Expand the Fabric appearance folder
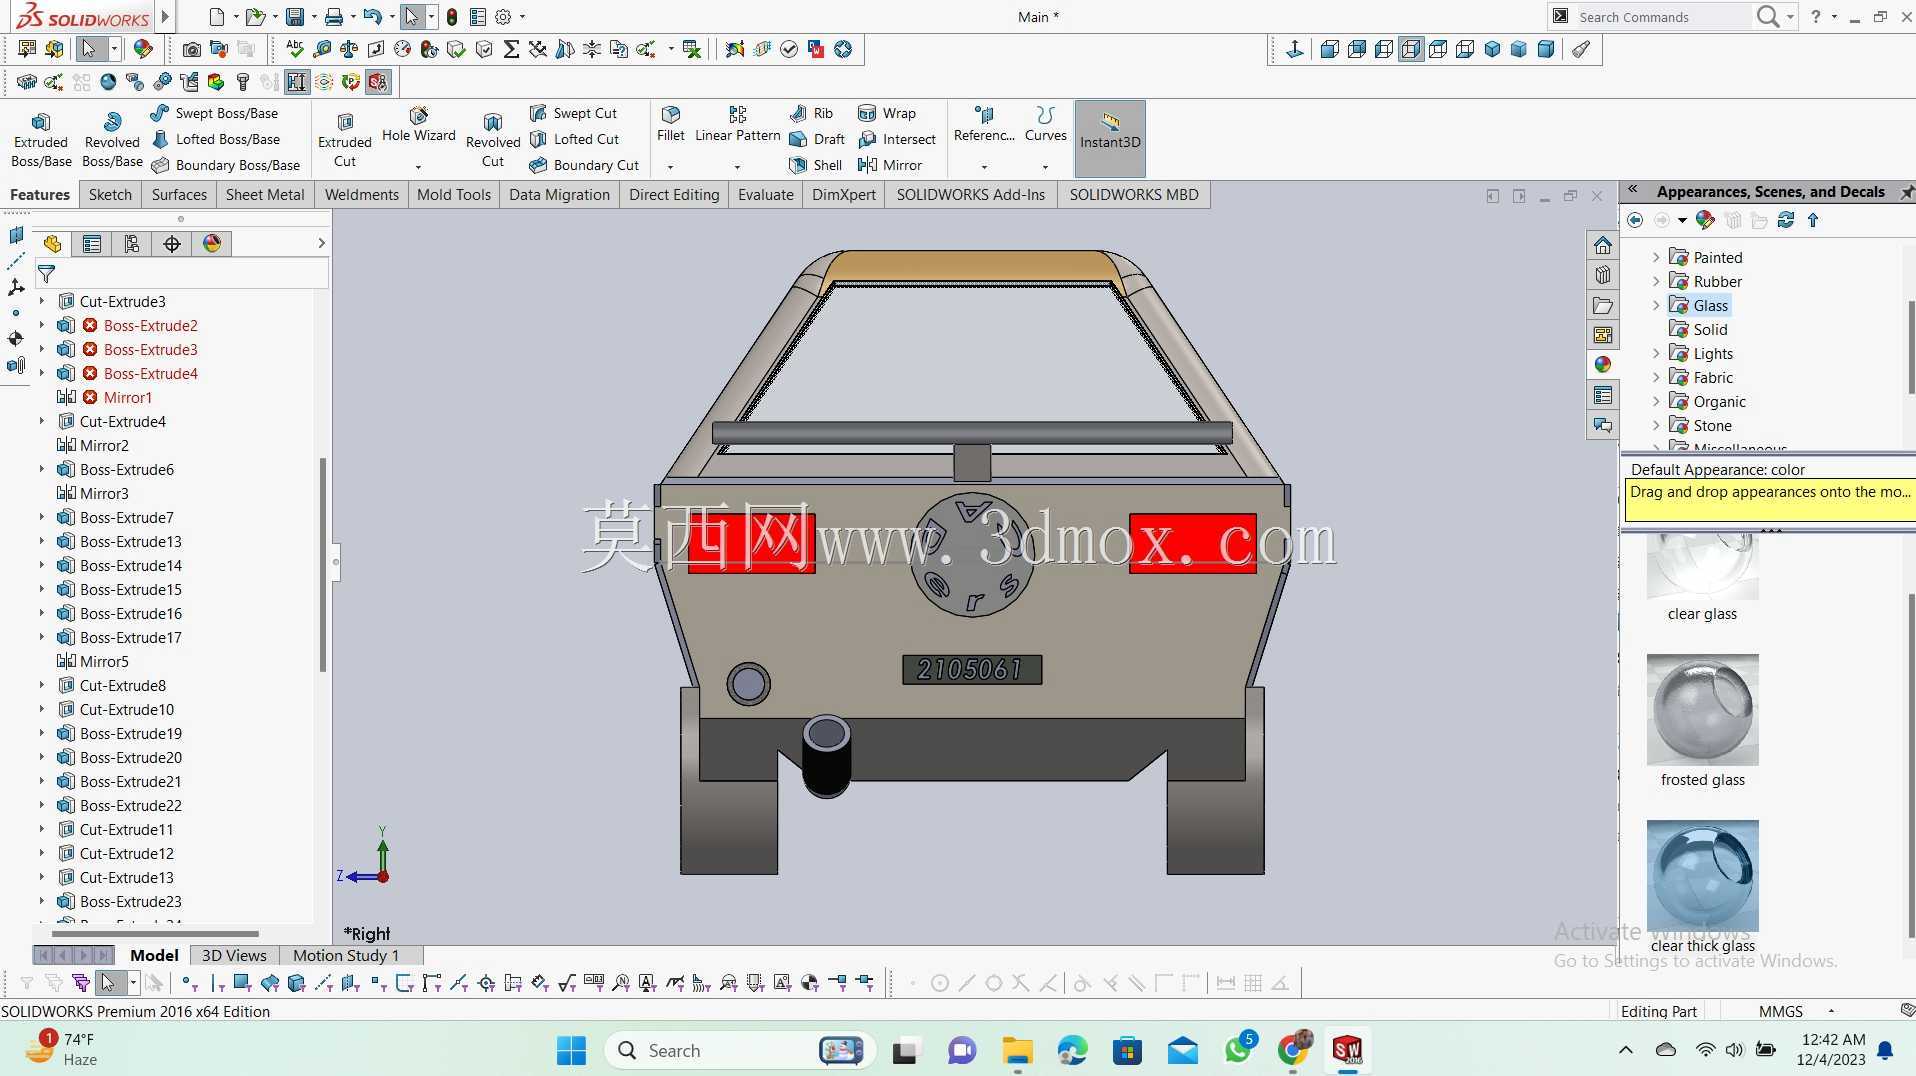Image resolution: width=1916 pixels, height=1076 pixels. 1656,377
